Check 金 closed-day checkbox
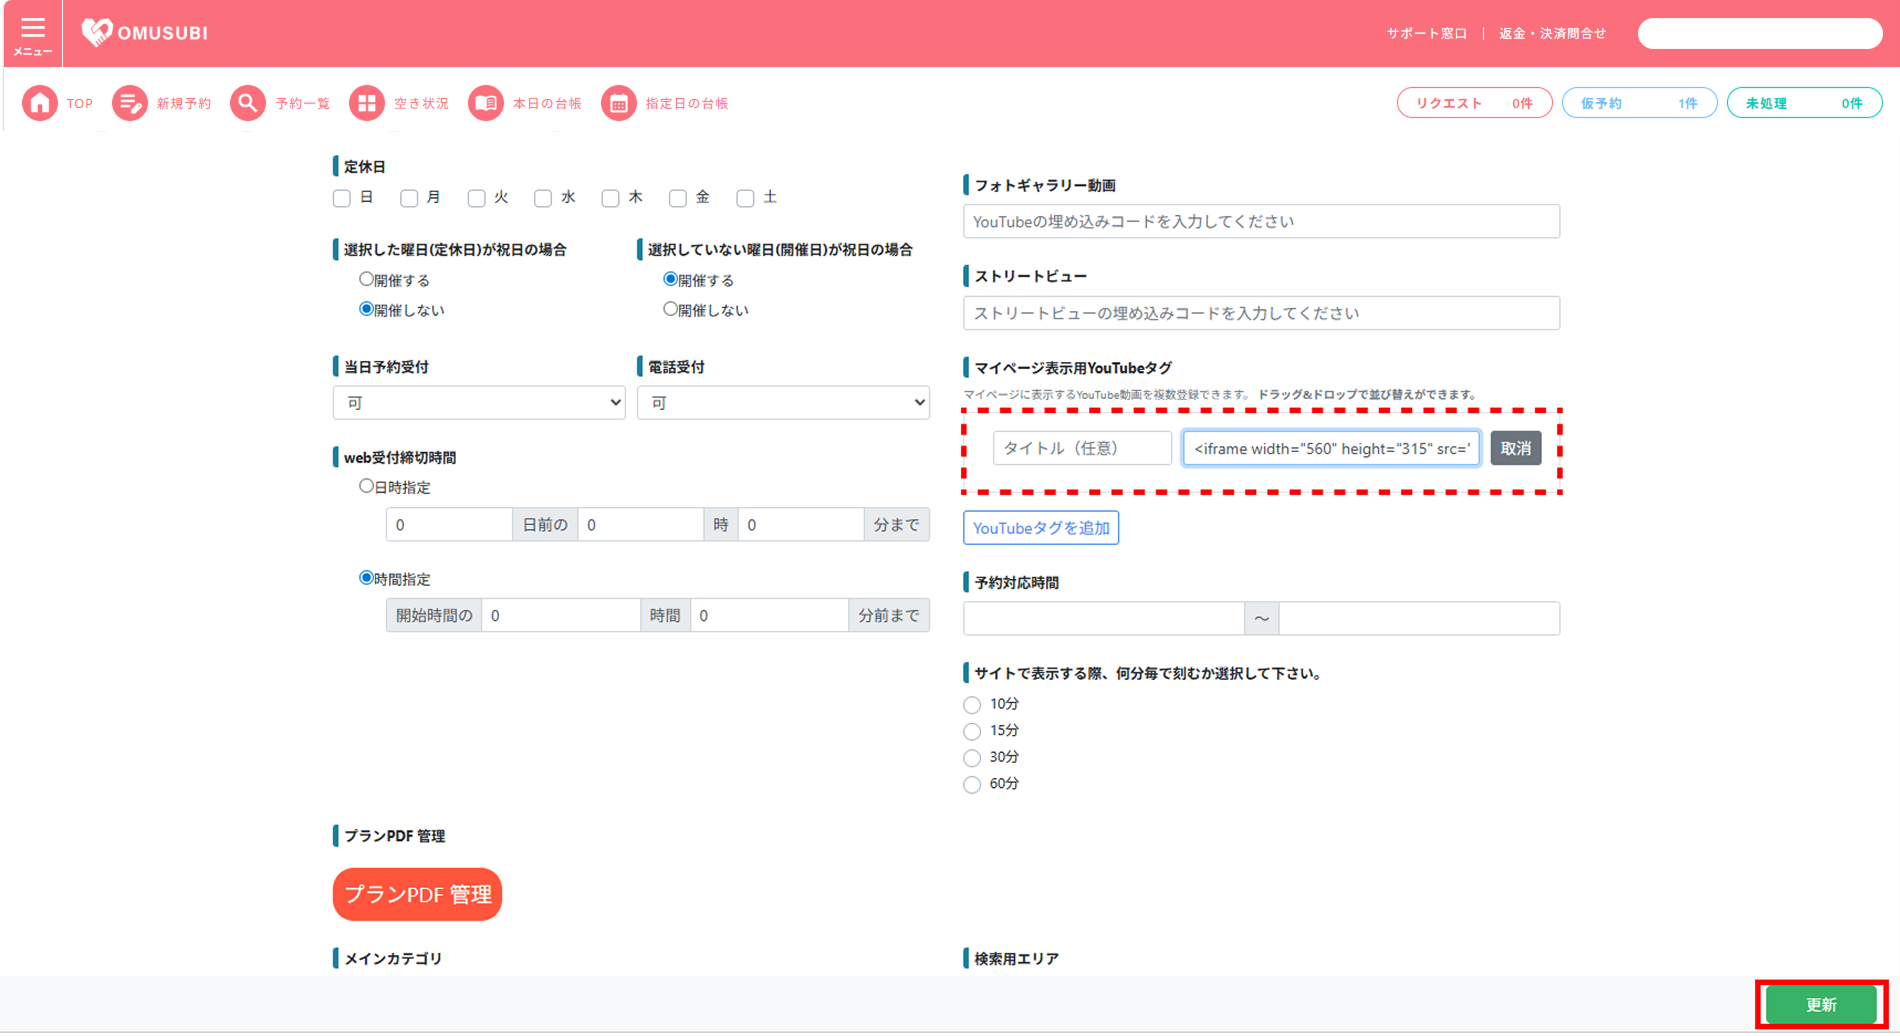The image size is (1900, 1036). (x=677, y=198)
